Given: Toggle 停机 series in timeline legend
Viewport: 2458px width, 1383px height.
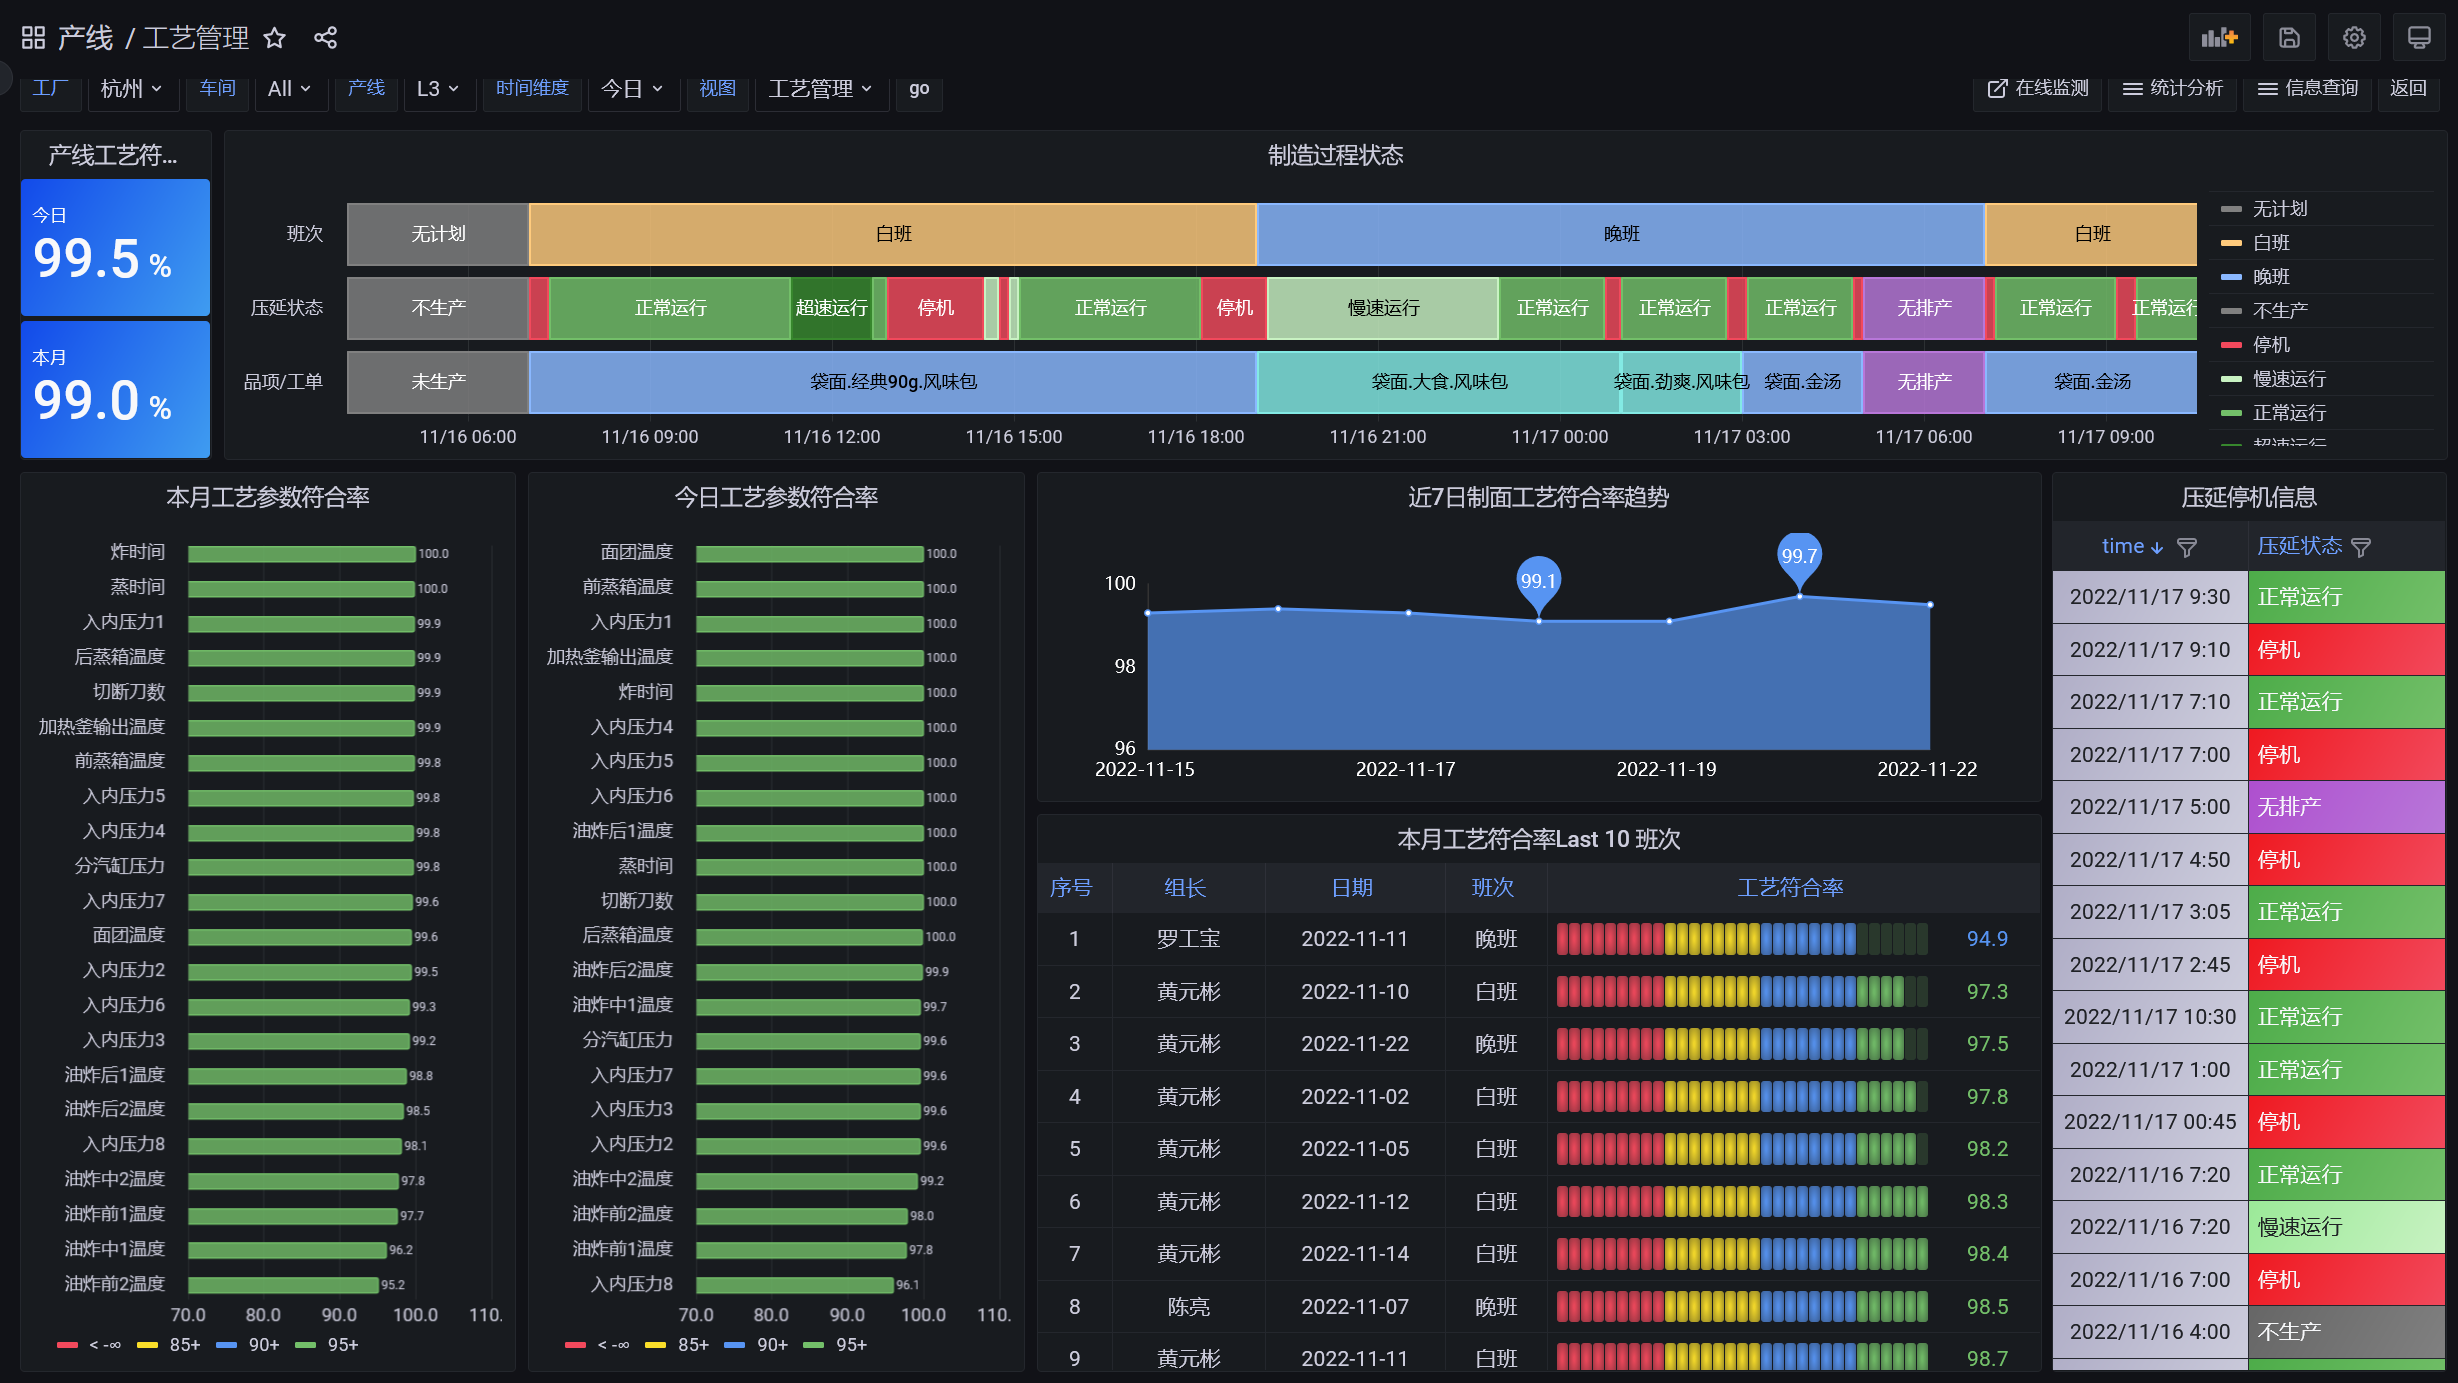Looking at the screenshot, I should click(2270, 345).
